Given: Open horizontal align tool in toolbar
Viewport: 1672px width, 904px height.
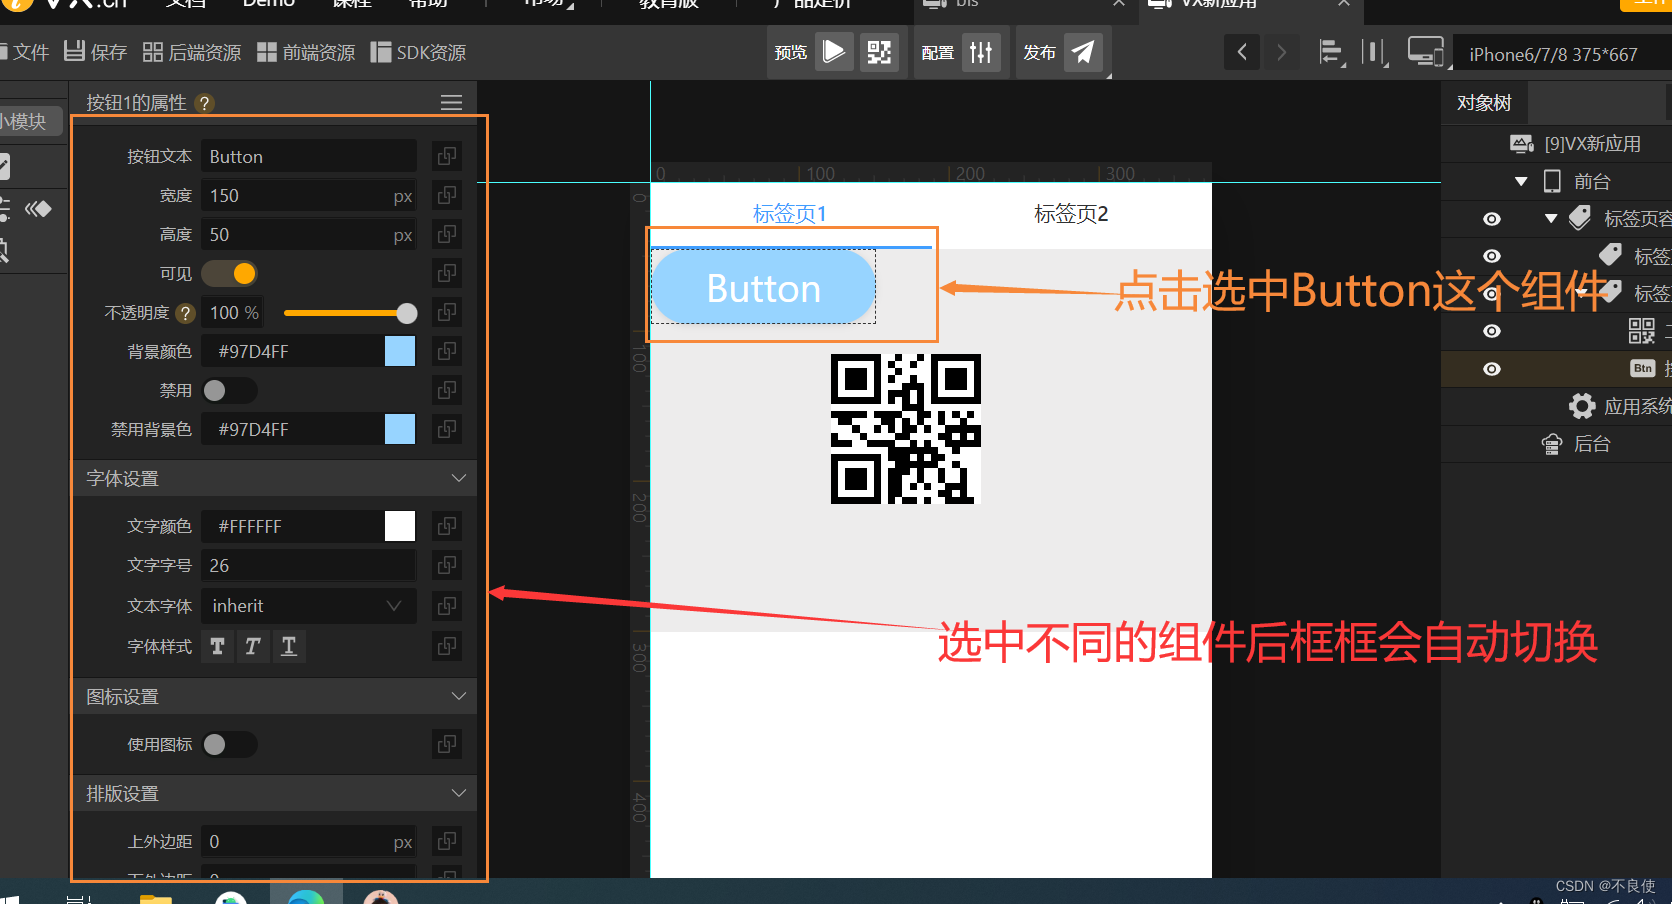Looking at the screenshot, I should [x=1331, y=52].
